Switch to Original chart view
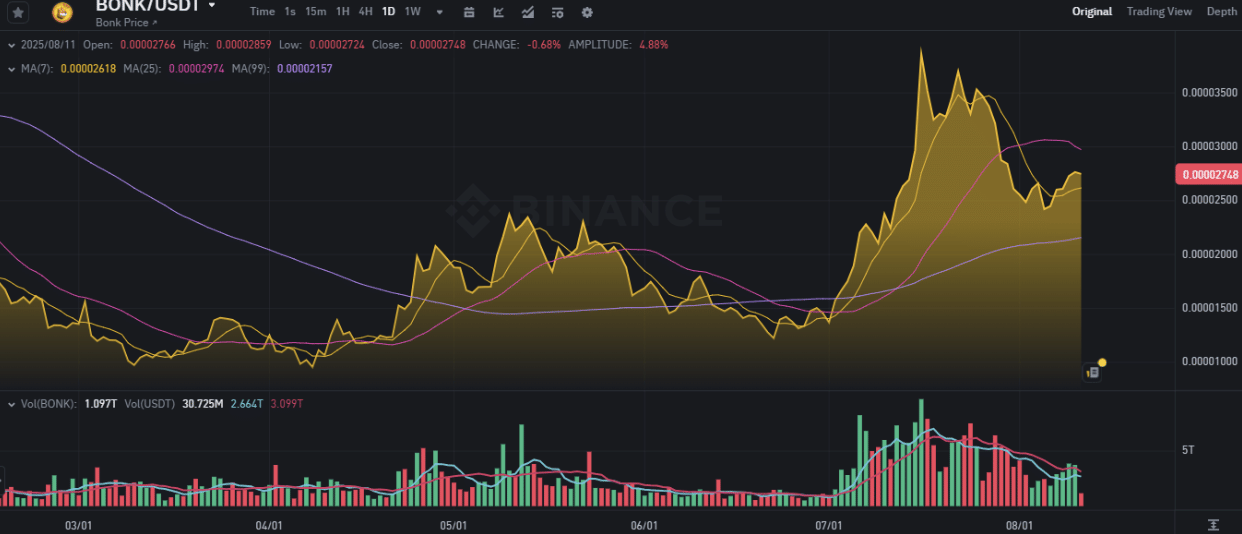 click(x=1092, y=12)
